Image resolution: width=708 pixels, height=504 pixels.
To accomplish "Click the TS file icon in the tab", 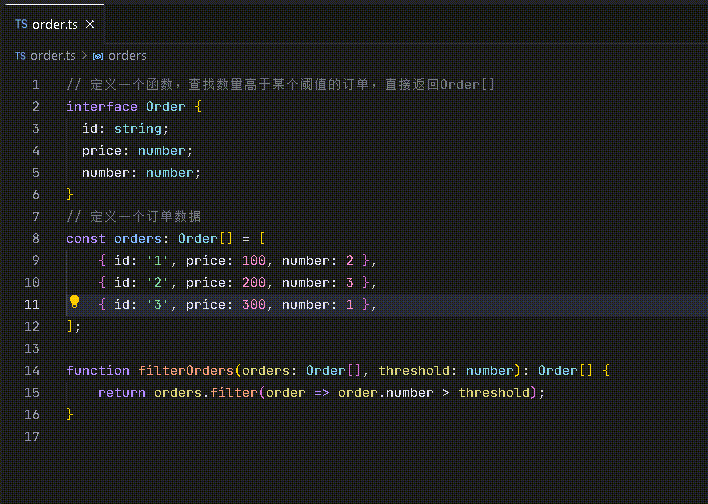I will click(21, 22).
